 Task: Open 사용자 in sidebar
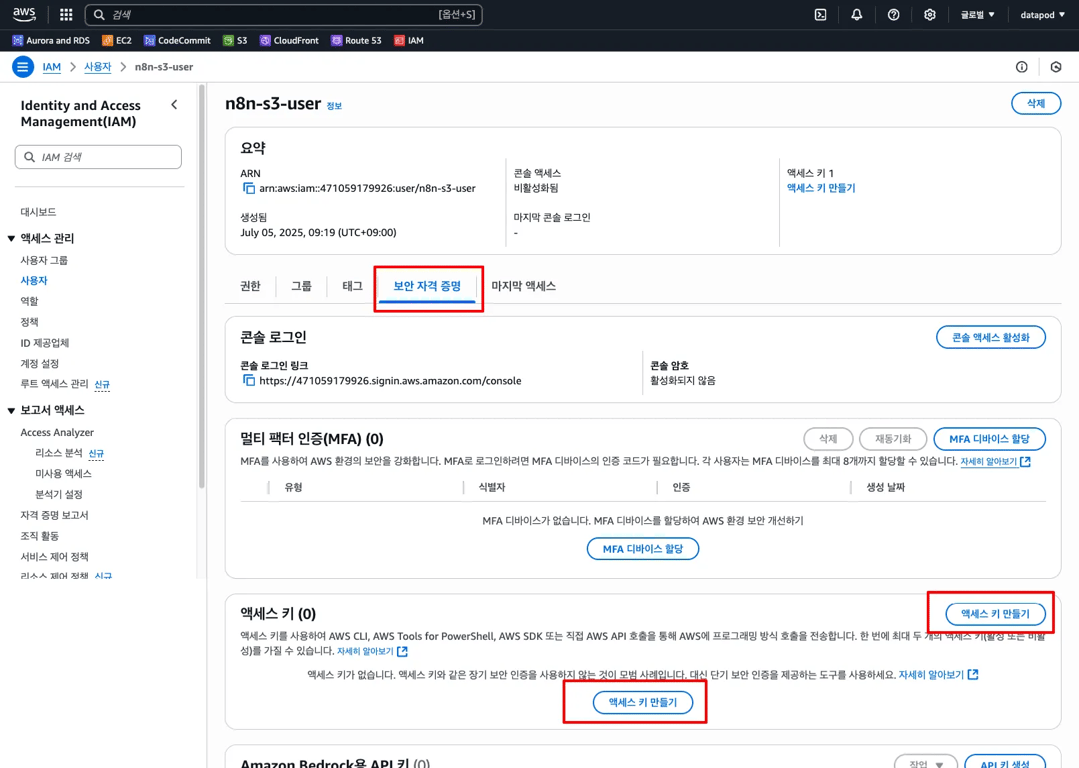coord(34,281)
